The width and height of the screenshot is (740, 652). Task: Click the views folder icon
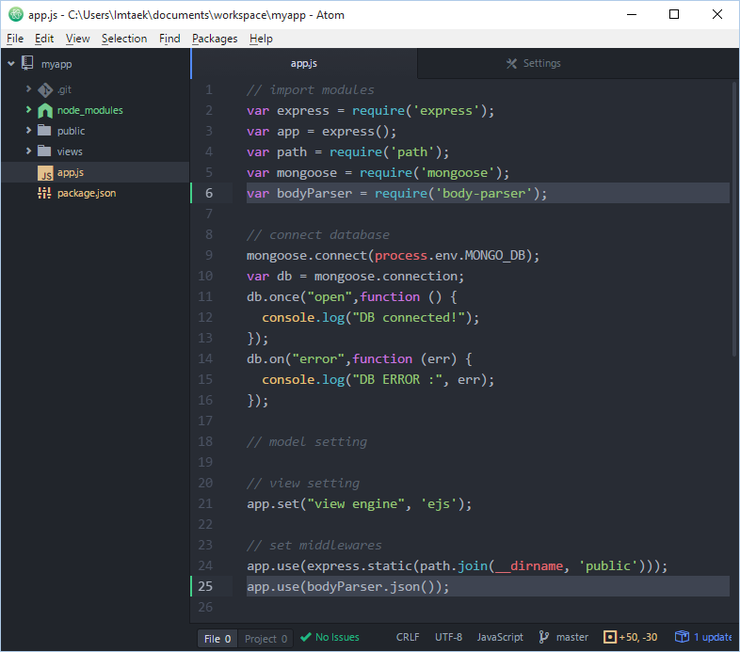pyautogui.click(x=44, y=151)
